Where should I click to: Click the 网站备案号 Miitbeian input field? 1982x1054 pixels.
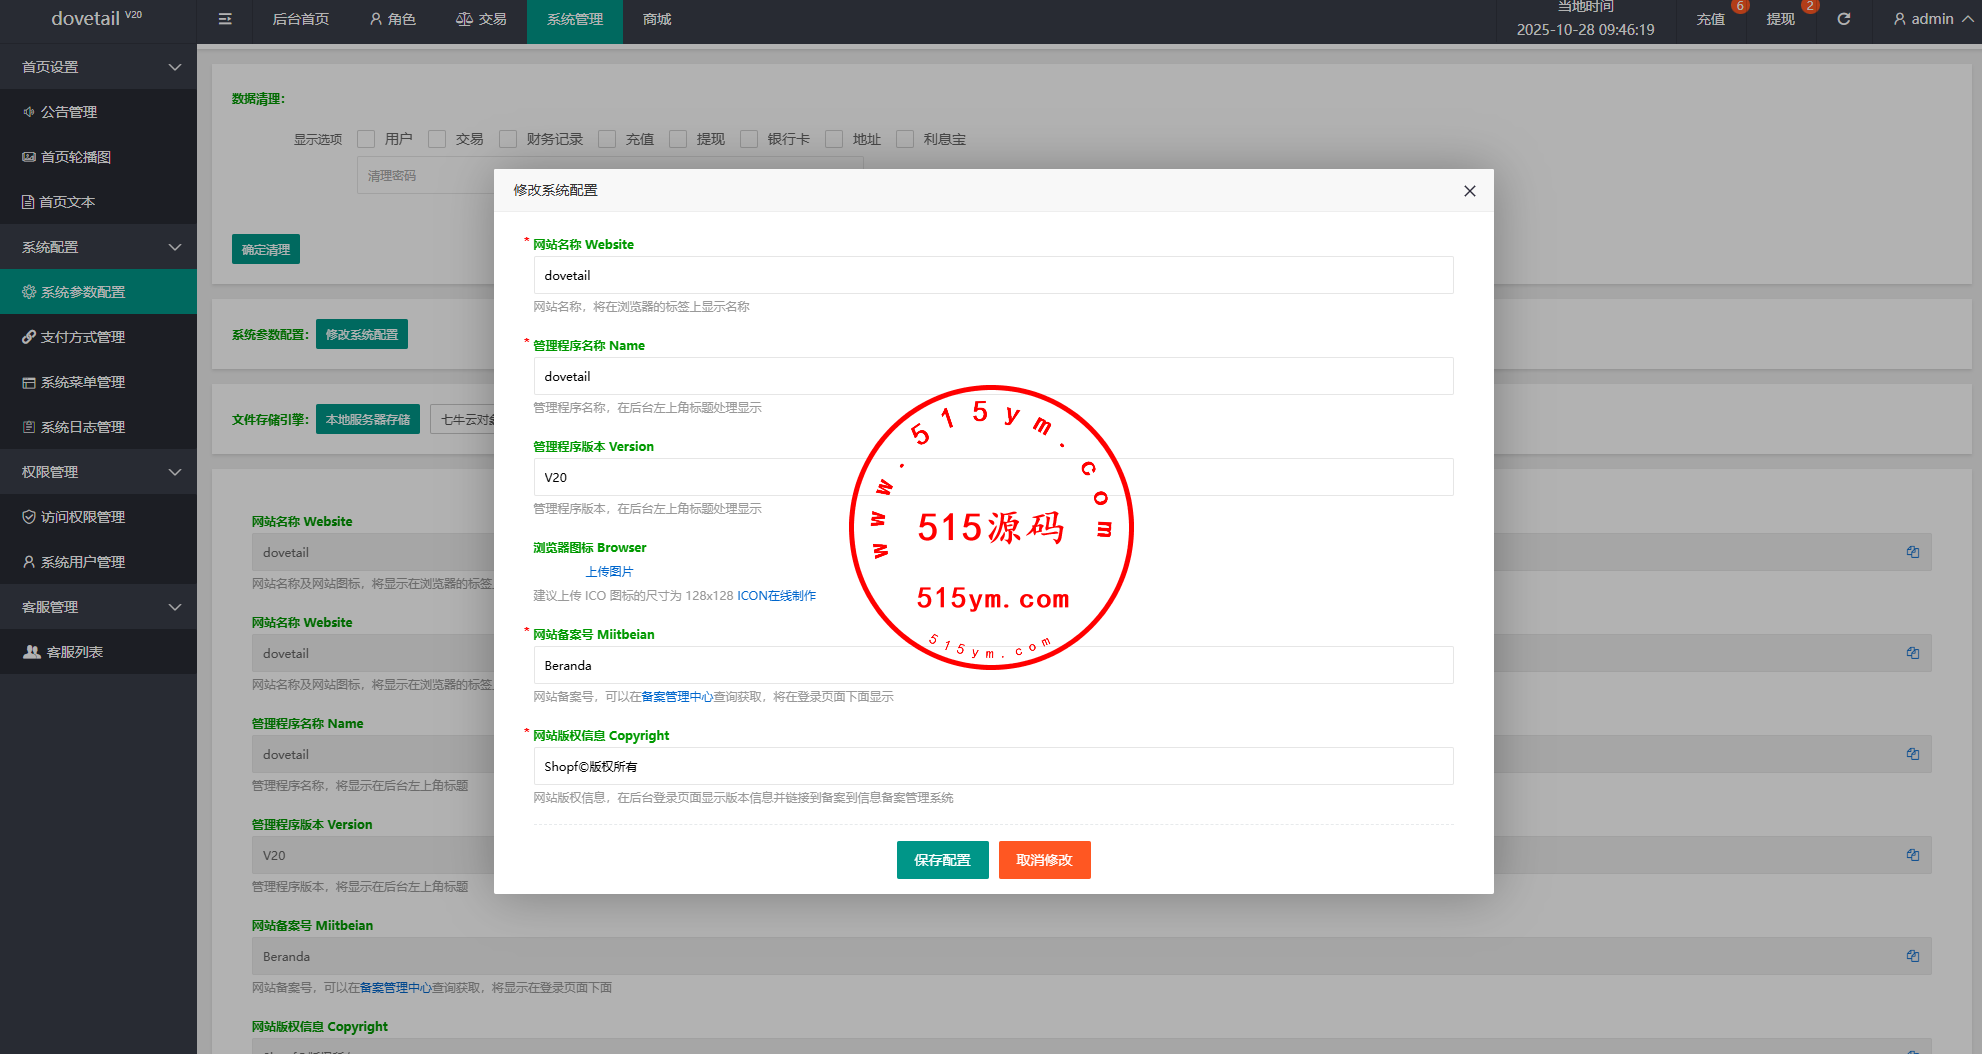click(992, 665)
